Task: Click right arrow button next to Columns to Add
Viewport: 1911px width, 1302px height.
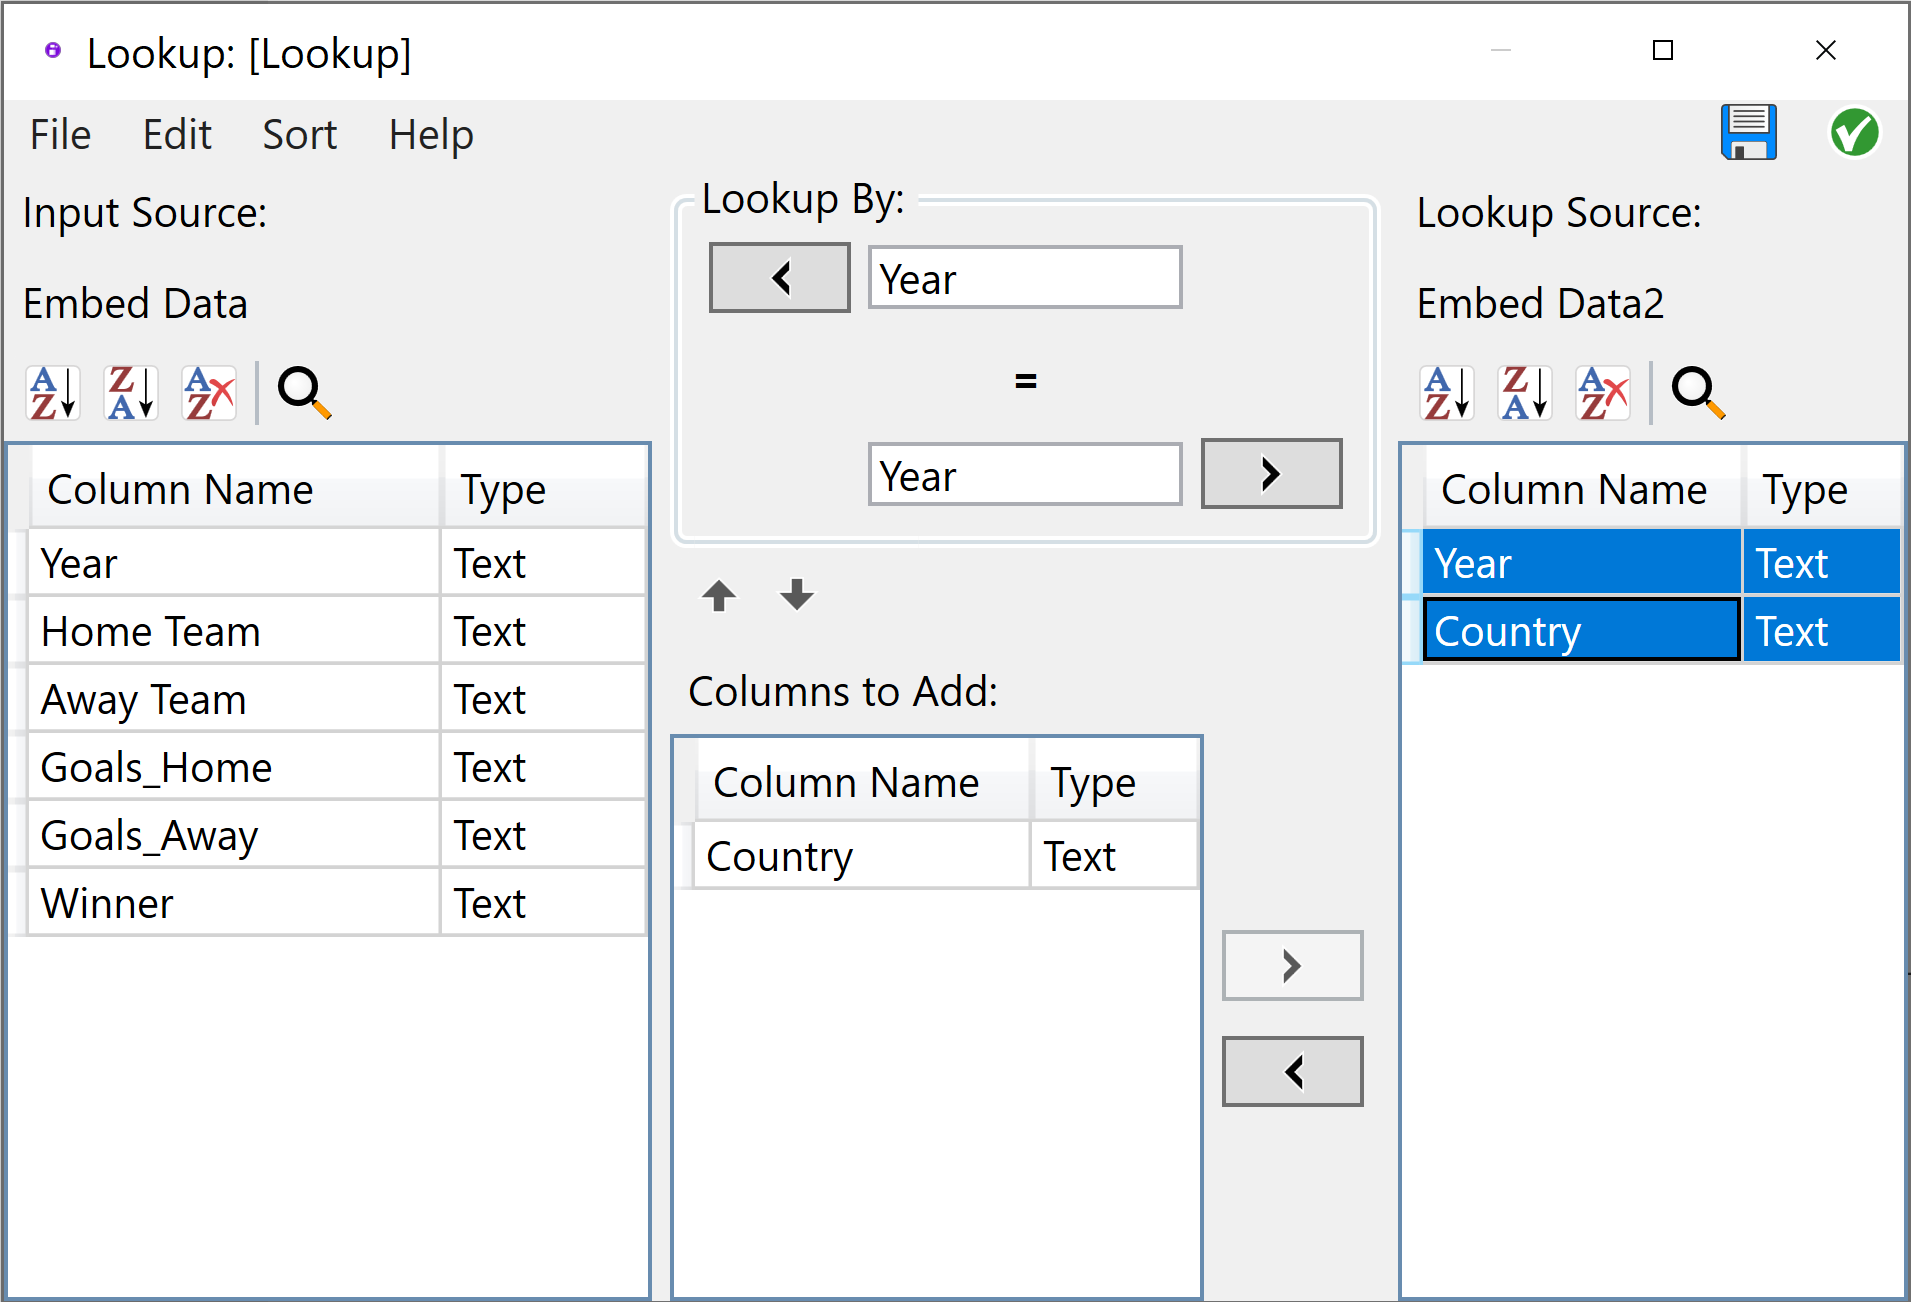Action: [x=1292, y=965]
